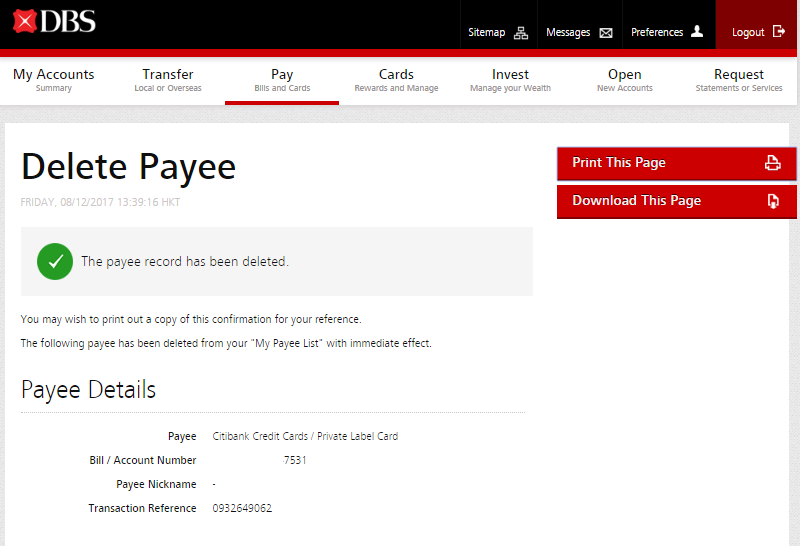
Task: Open the My Accounts tab
Action: (x=54, y=80)
